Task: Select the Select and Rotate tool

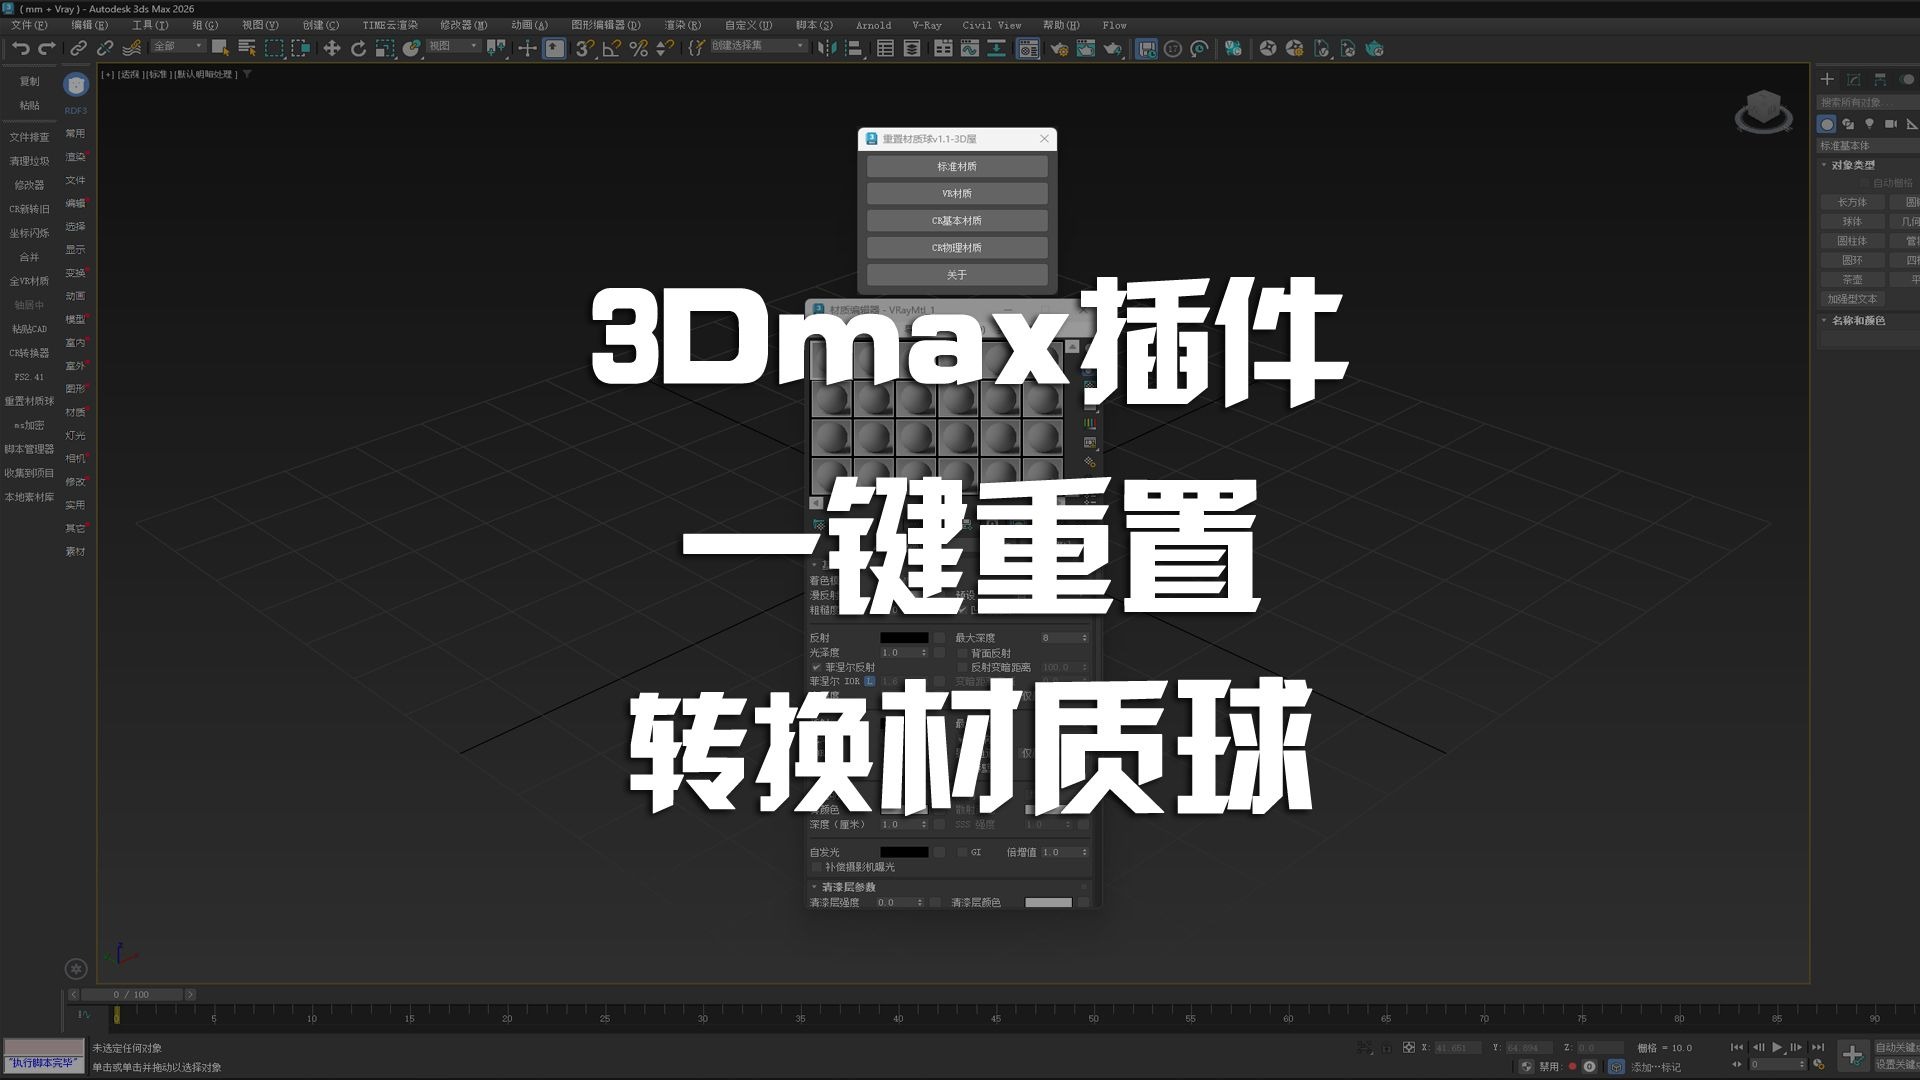Action: click(x=359, y=47)
